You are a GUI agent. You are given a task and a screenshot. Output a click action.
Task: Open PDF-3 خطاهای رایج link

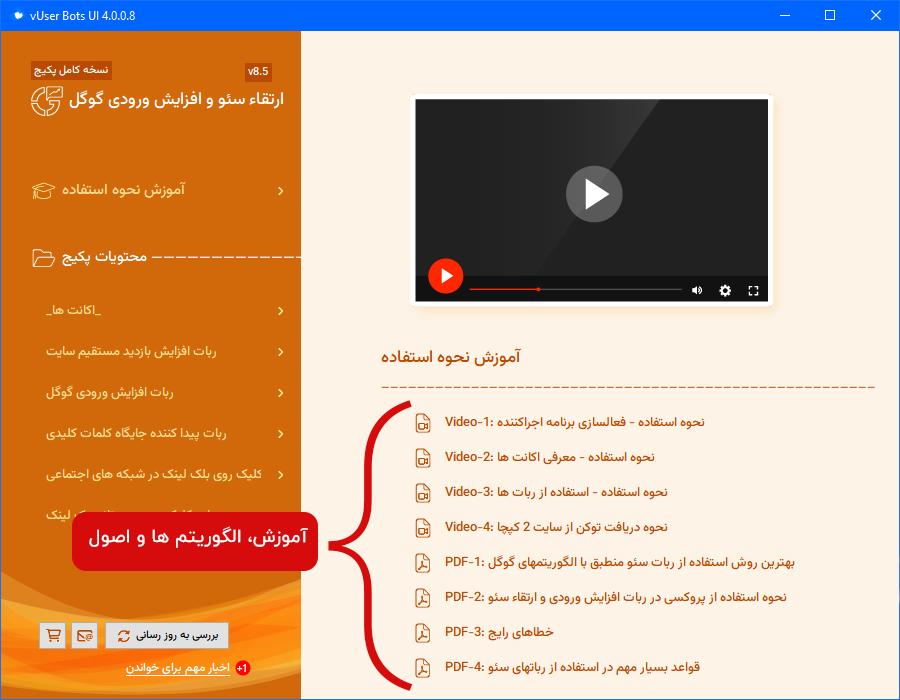(x=499, y=632)
